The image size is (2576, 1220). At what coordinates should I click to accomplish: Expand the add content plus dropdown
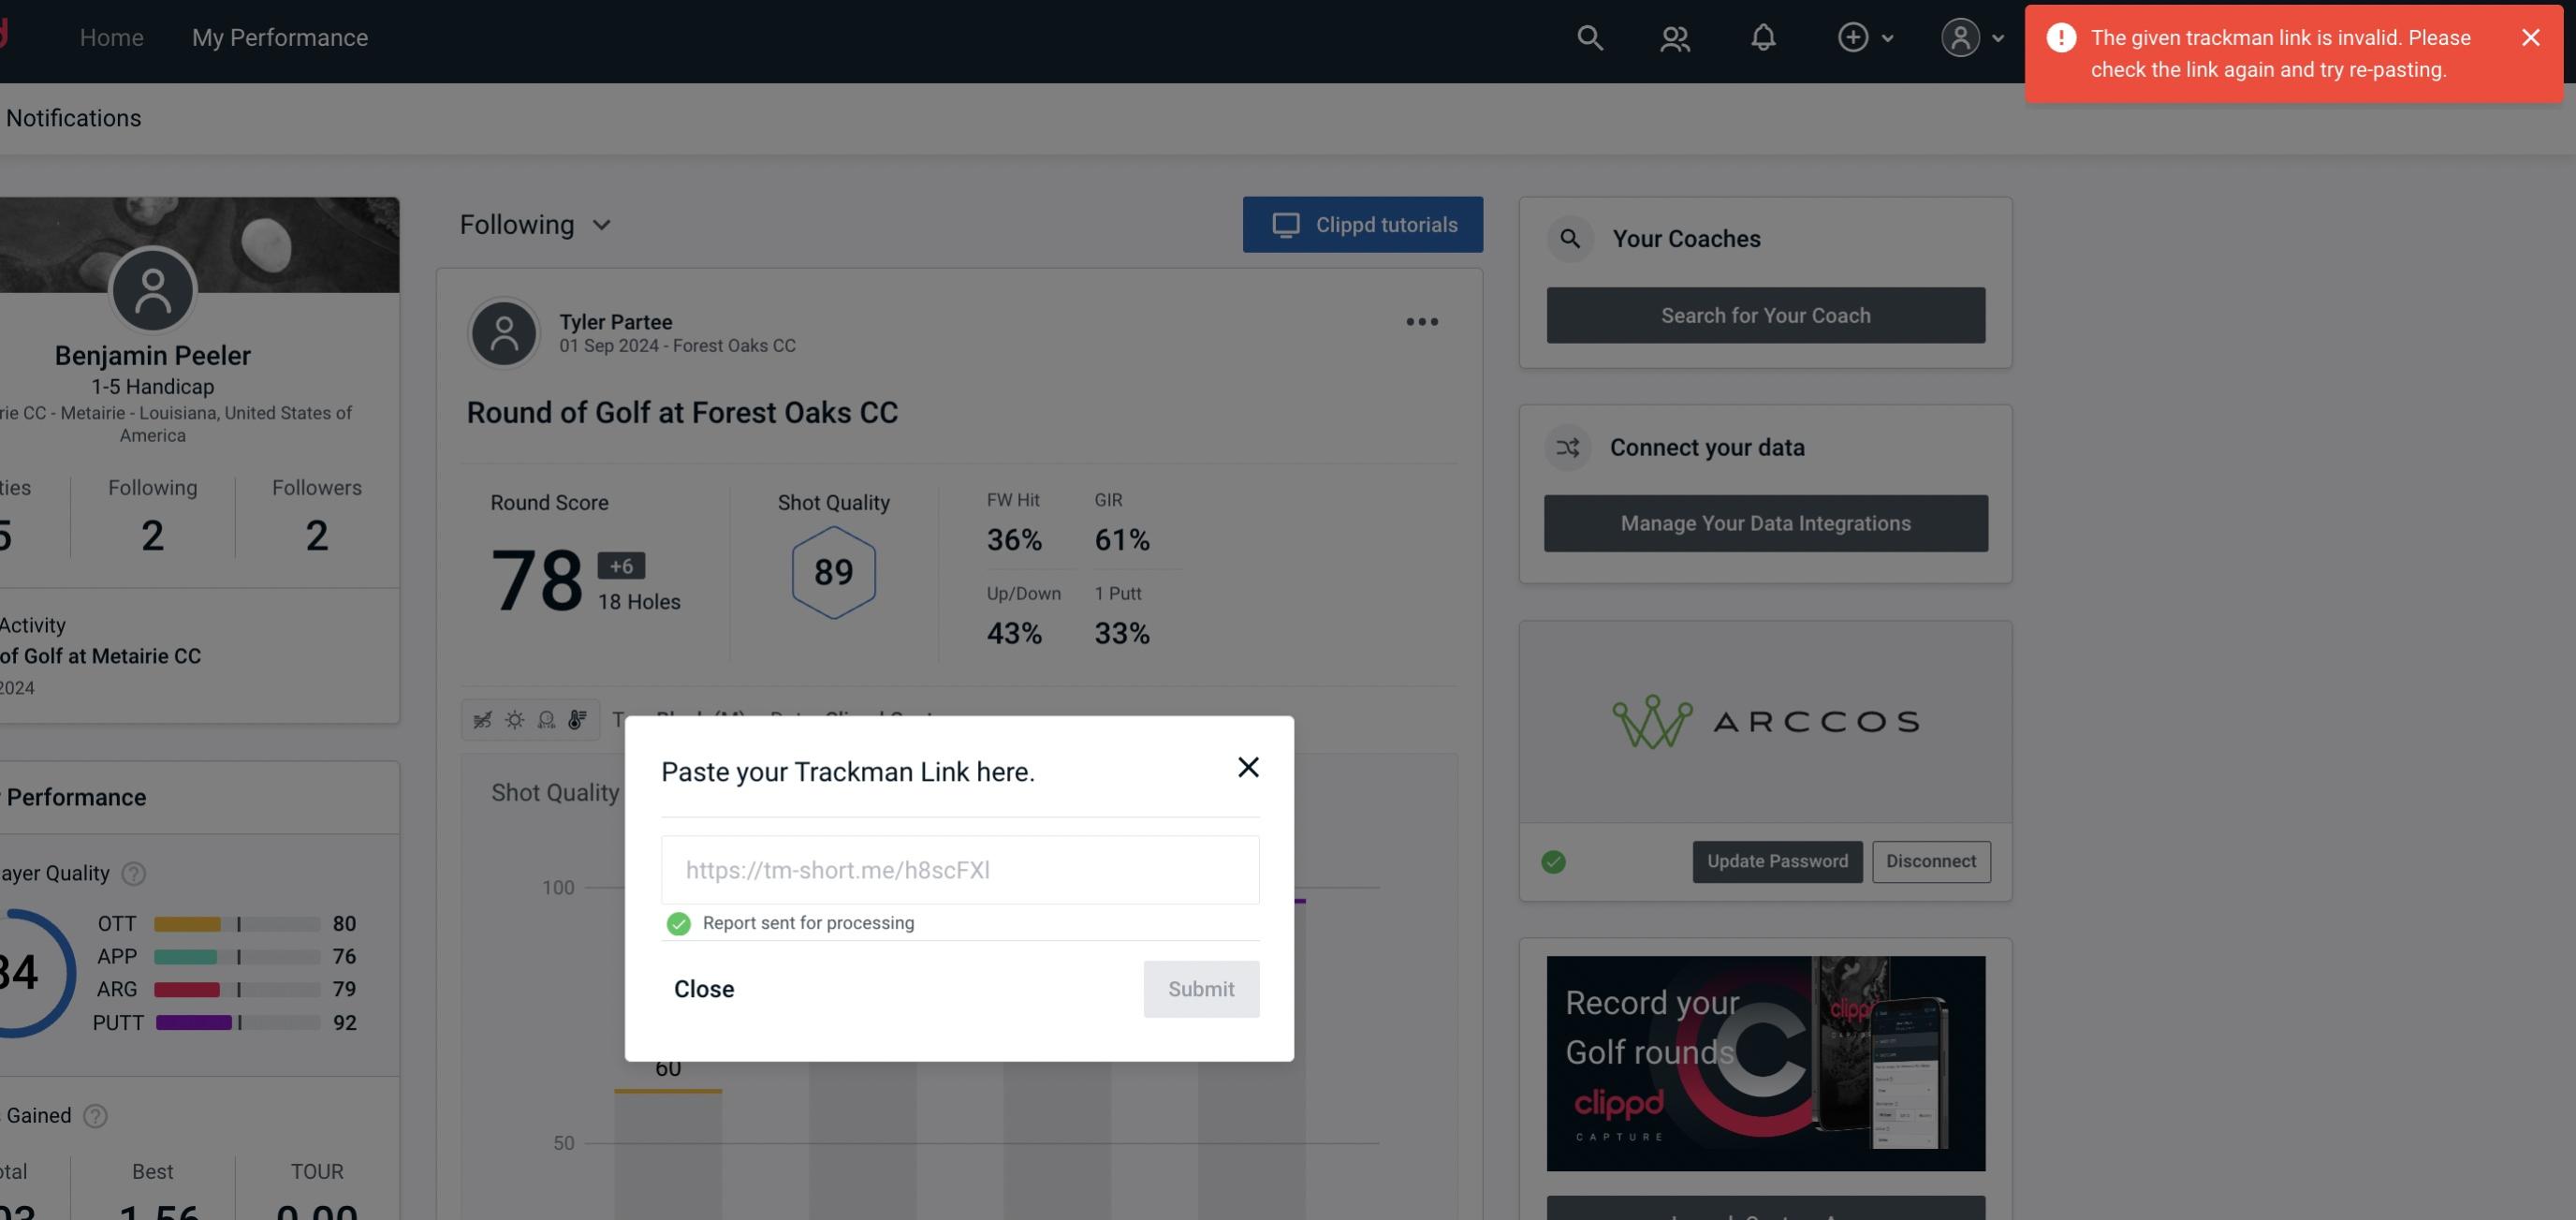coord(1865,37)
